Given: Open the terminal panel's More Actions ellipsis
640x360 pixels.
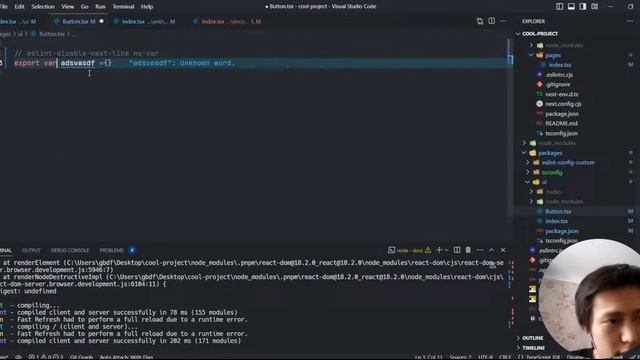Looking at the screenshot, I should [480, 250].
